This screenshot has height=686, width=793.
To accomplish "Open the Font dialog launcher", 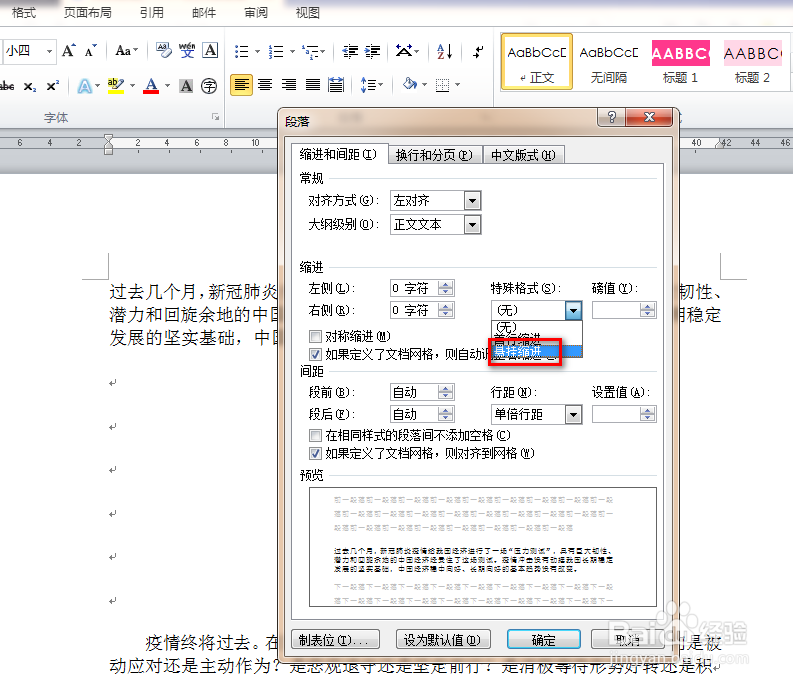I will pos(216,117).
